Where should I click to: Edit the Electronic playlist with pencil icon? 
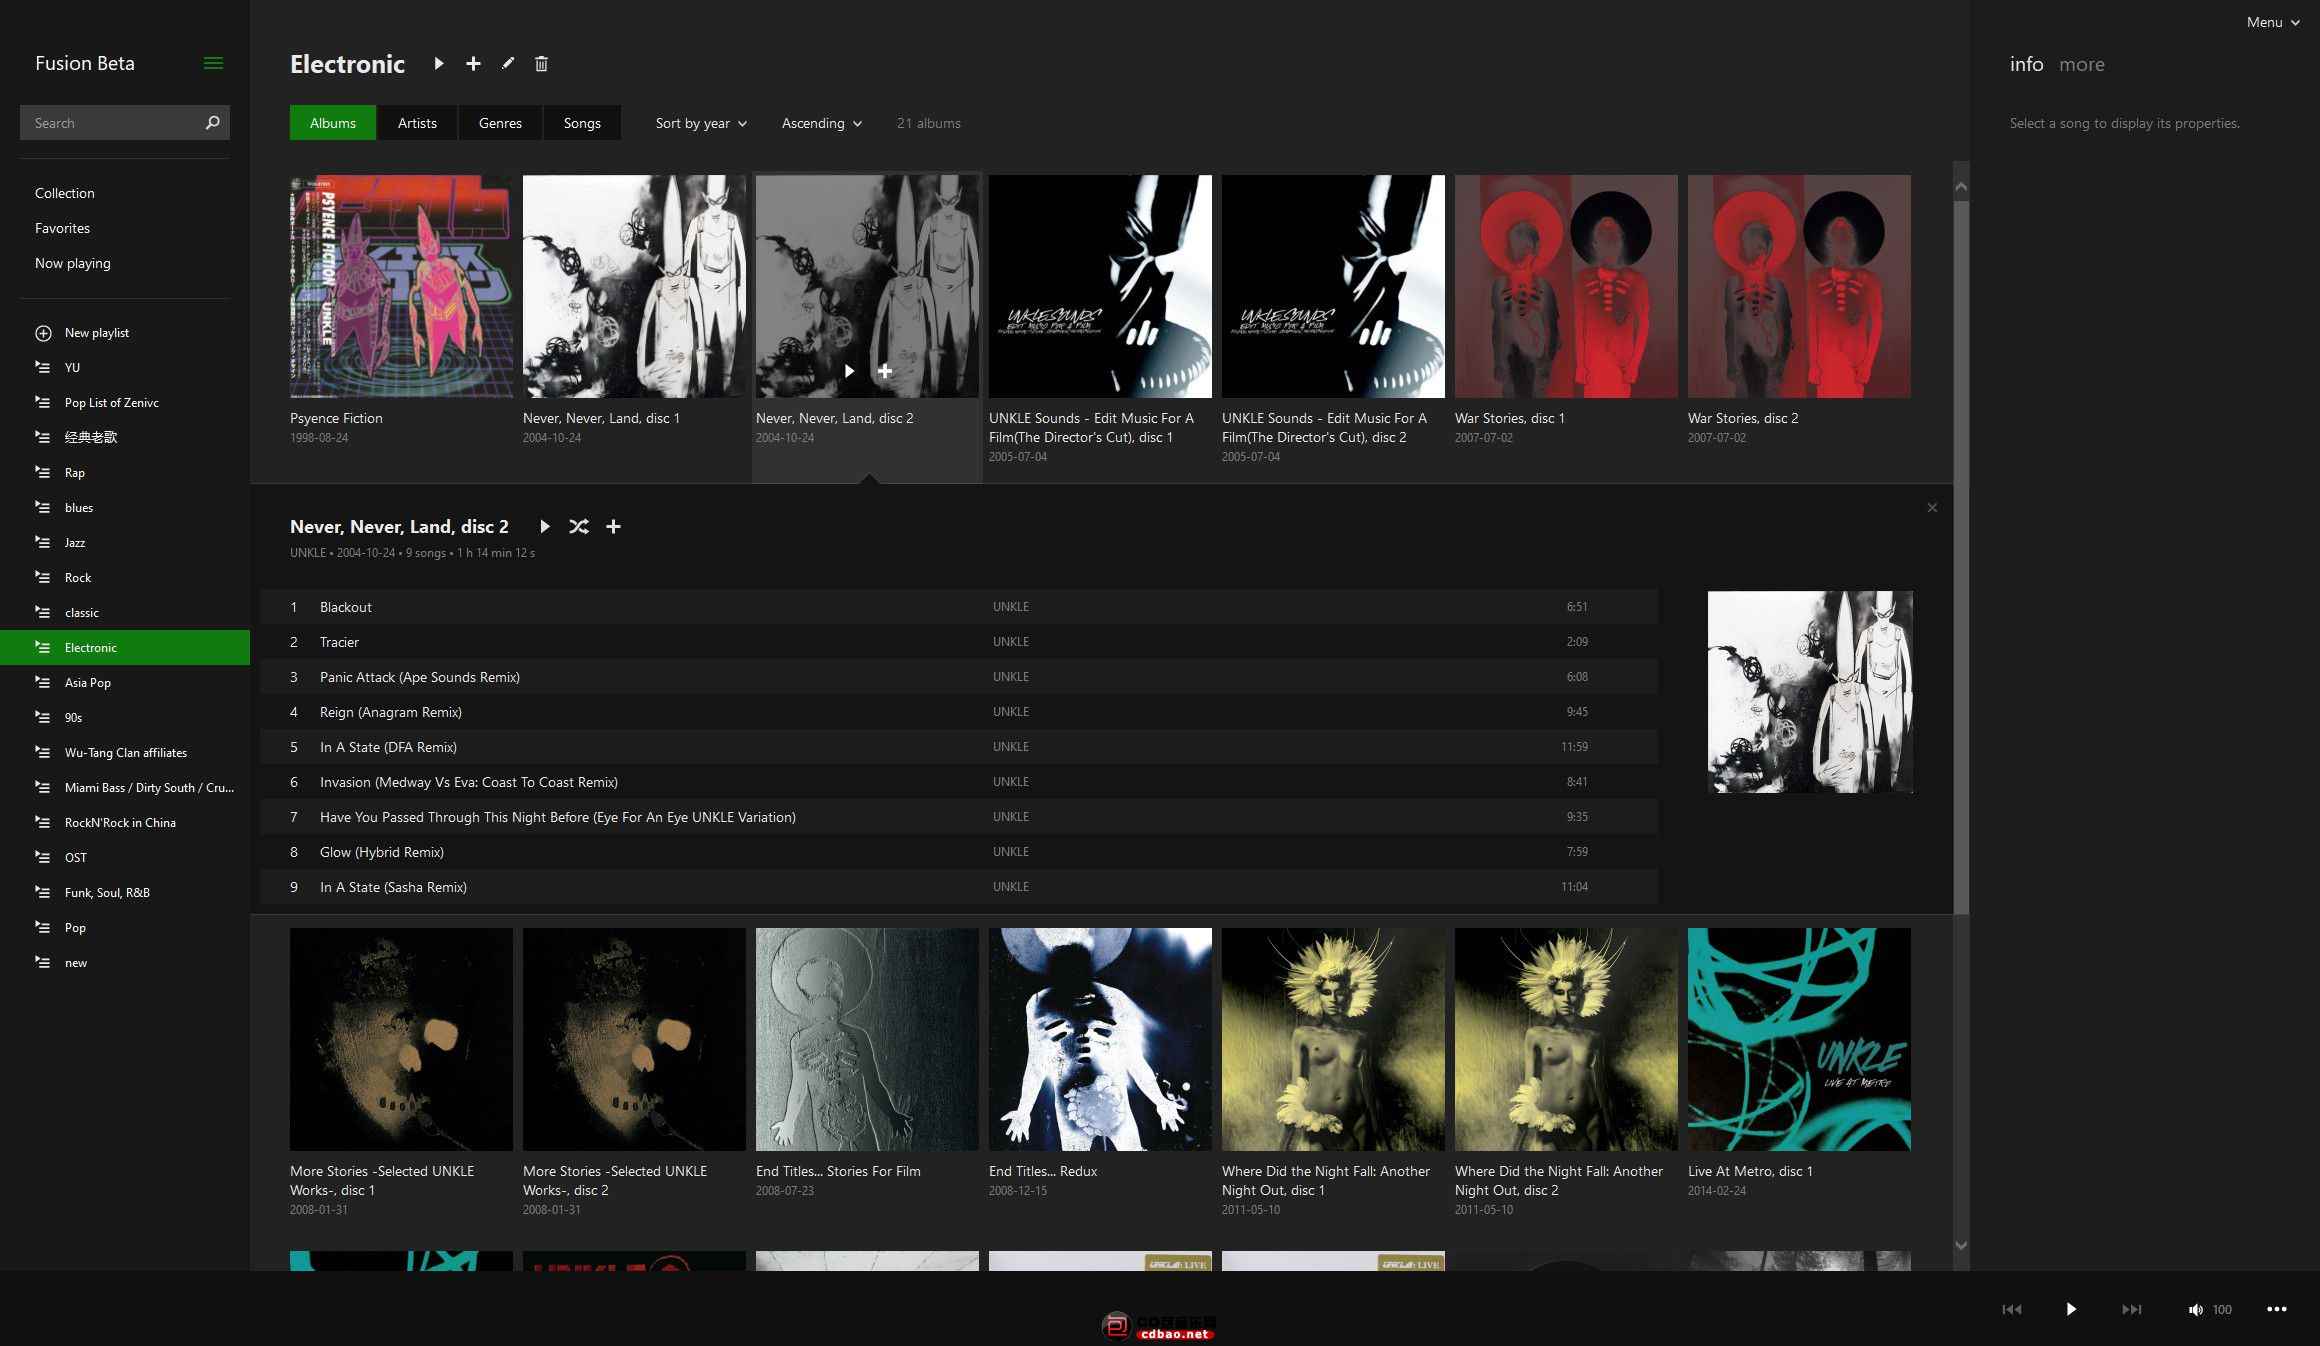[x=508, y=64]
